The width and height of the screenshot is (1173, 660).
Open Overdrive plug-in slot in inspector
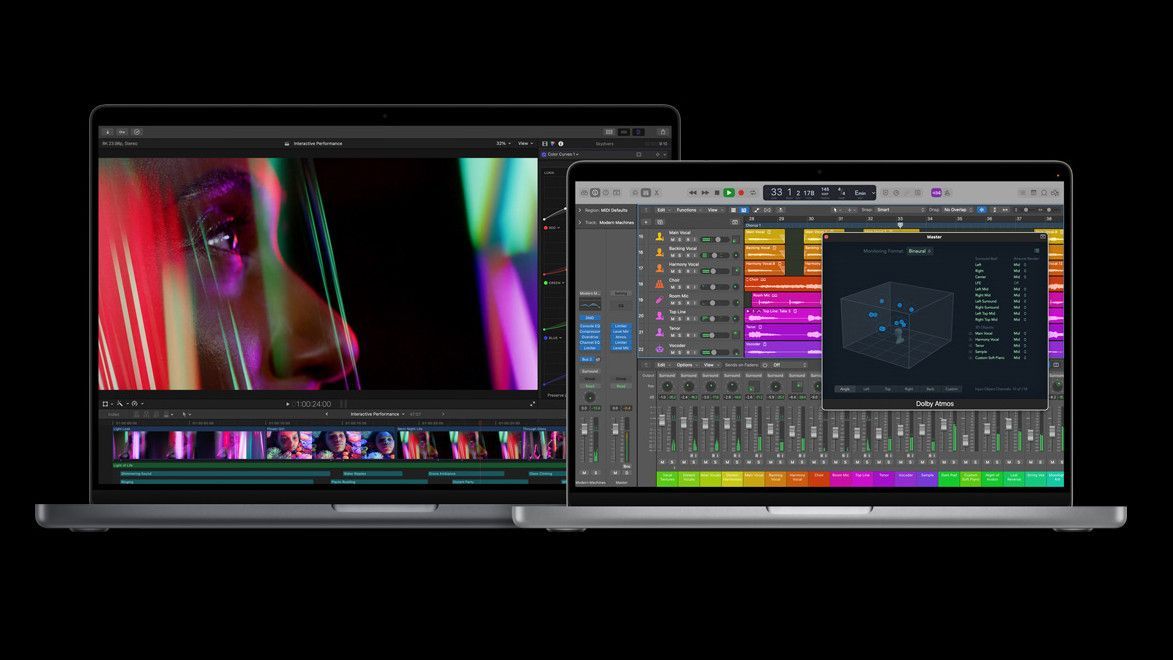coord(589,337)
